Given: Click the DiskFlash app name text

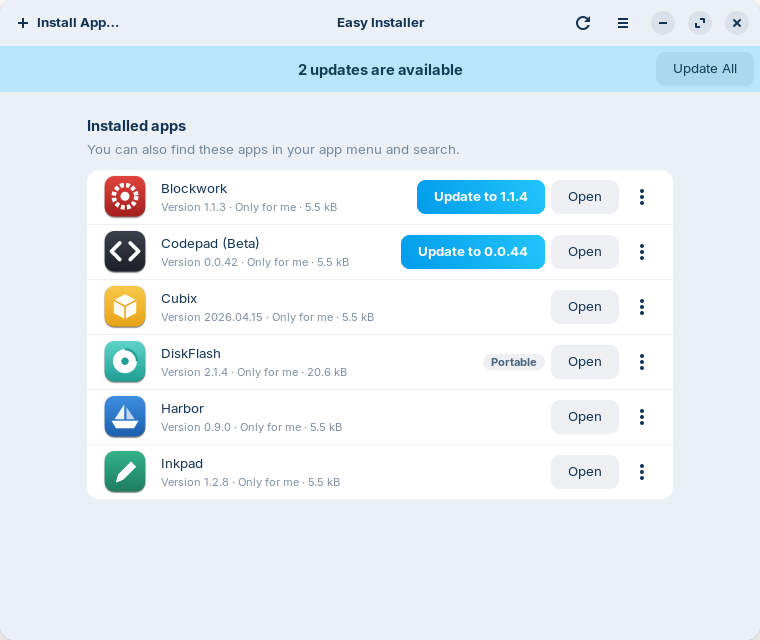Looking at the screenshot, I should click(x=190, y=353).
